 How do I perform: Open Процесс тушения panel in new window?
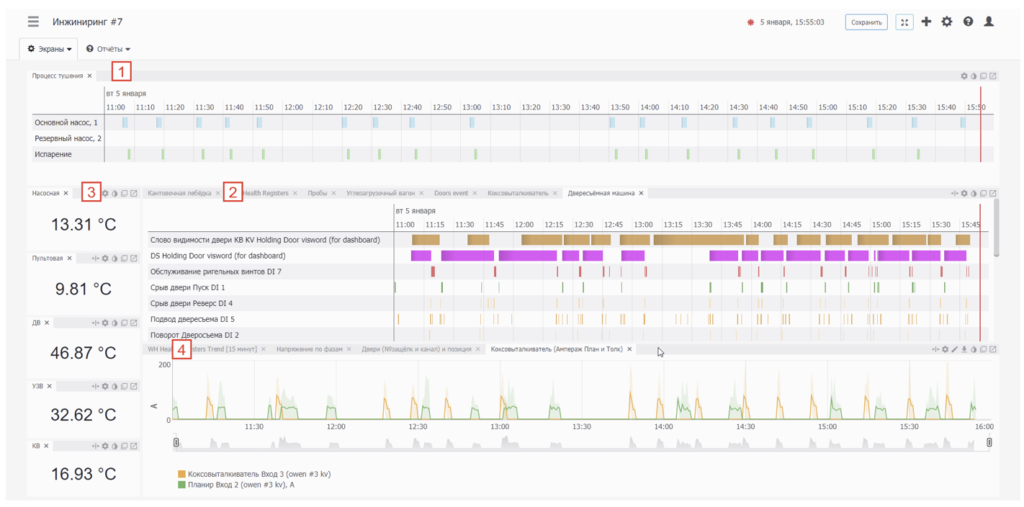pos(993,76)
